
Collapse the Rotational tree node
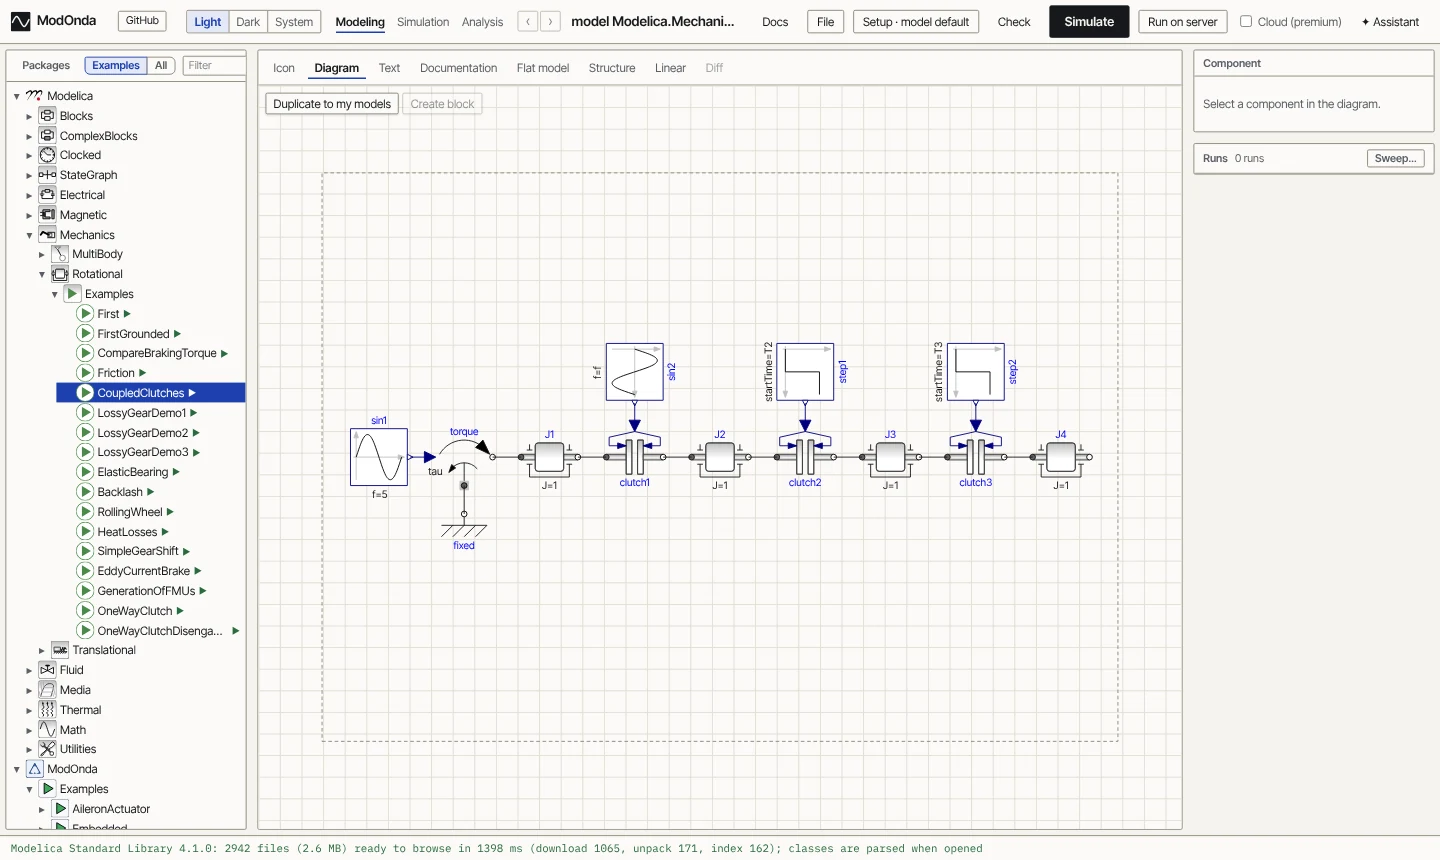pos(42,274)
